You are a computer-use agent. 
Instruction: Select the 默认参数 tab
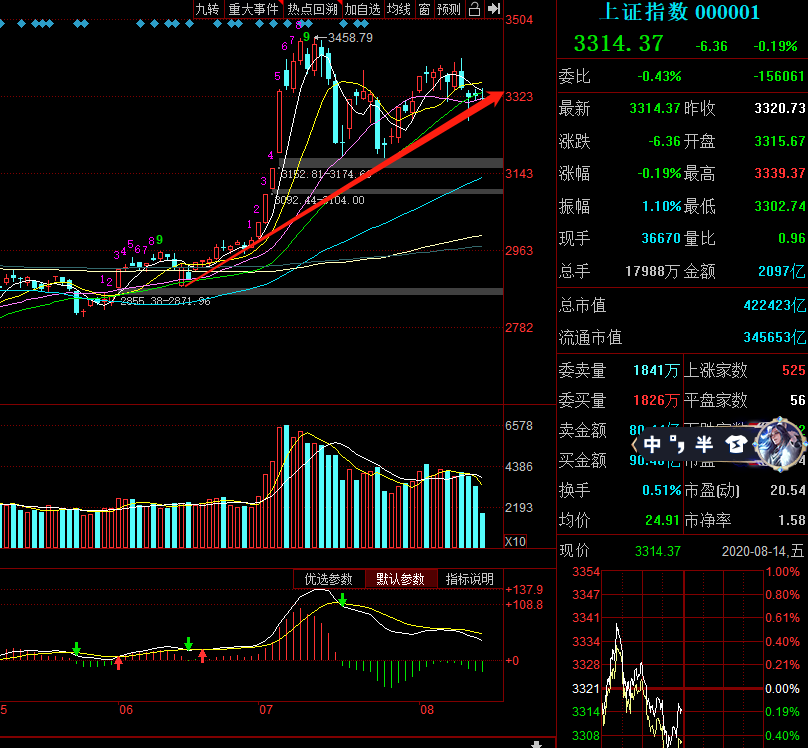(x=400, y=579)
